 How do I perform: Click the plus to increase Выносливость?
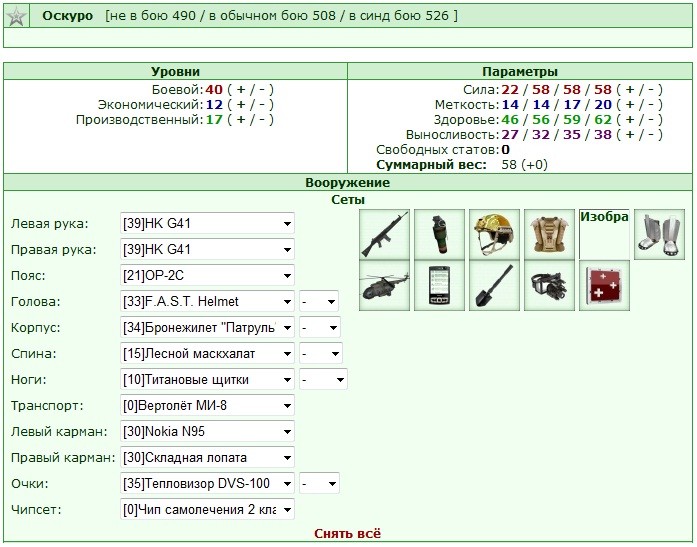pos(630,135)
